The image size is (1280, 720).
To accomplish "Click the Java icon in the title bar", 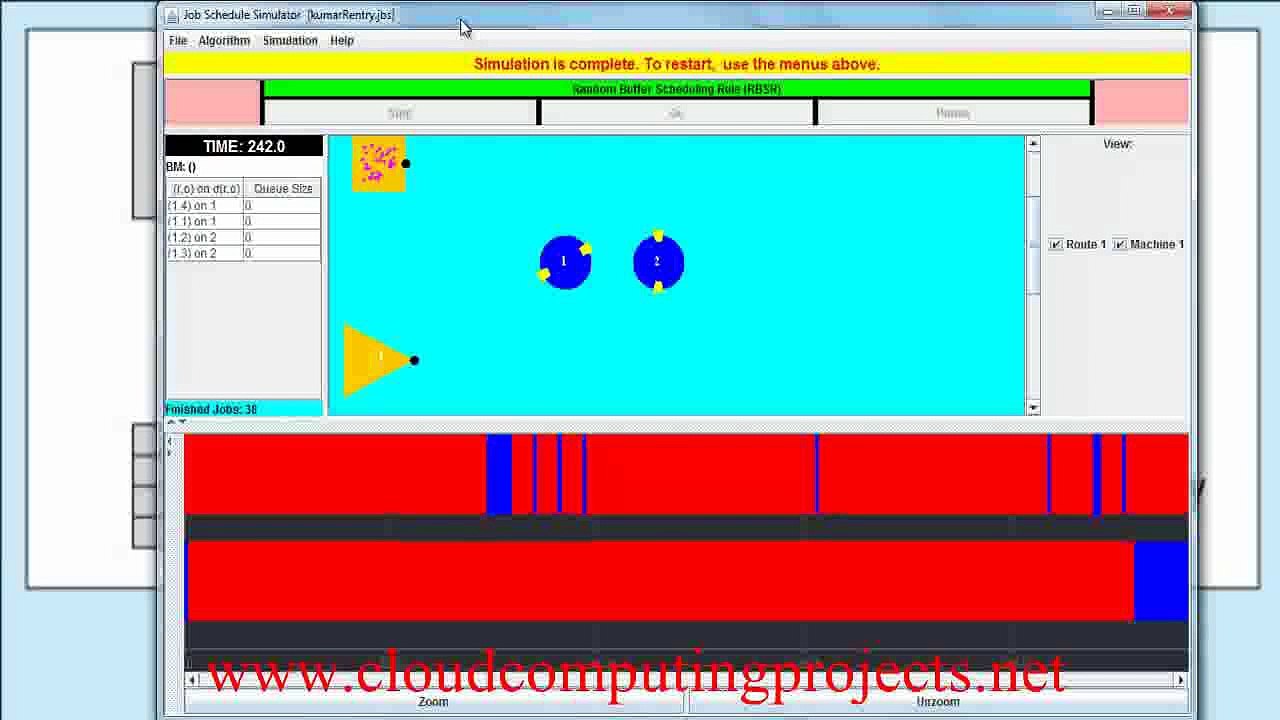I will [x=172, y=15].
